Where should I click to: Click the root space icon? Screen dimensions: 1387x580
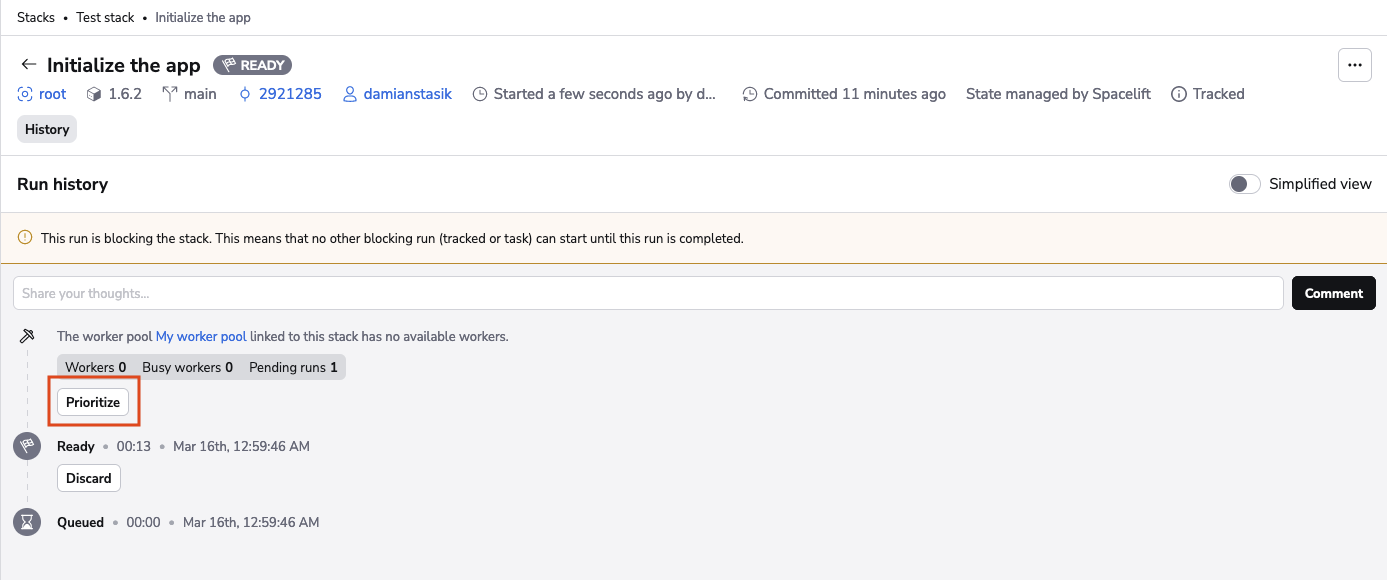tap(25, 94)
